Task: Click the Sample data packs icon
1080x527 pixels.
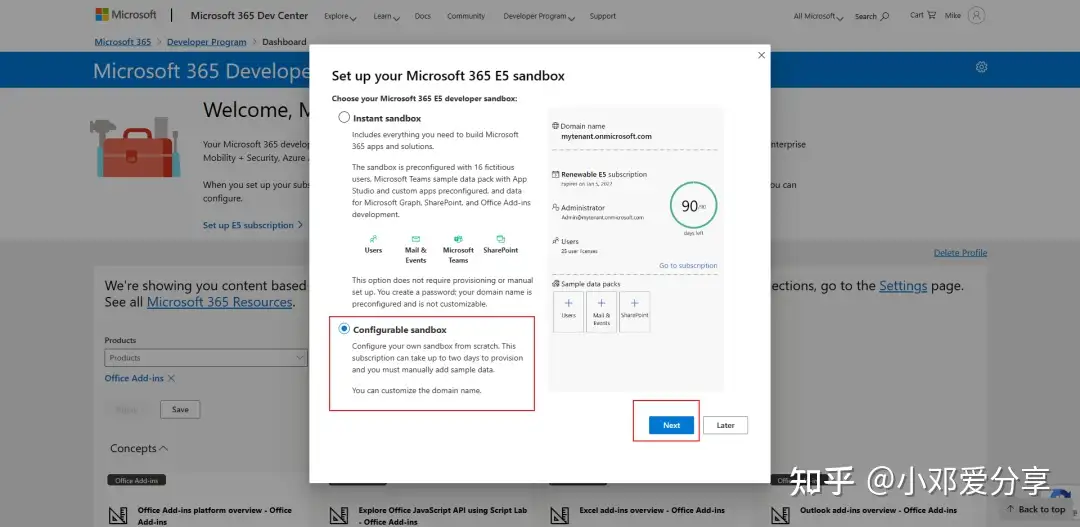Action: [555, 283]
